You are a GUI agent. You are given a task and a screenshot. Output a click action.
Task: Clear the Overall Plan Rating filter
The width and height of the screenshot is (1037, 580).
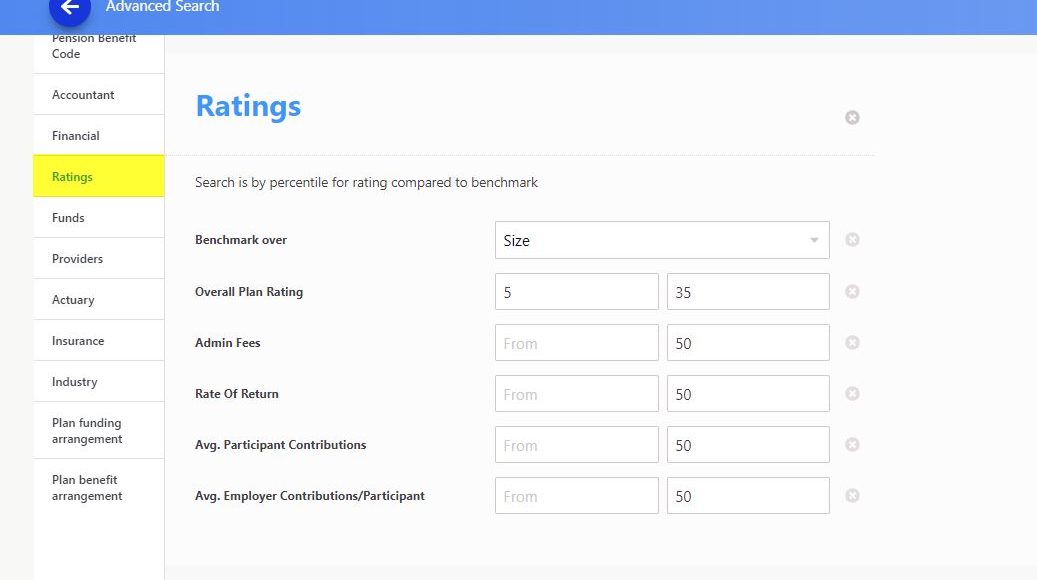pyautogui.click(x=852, y=291)
